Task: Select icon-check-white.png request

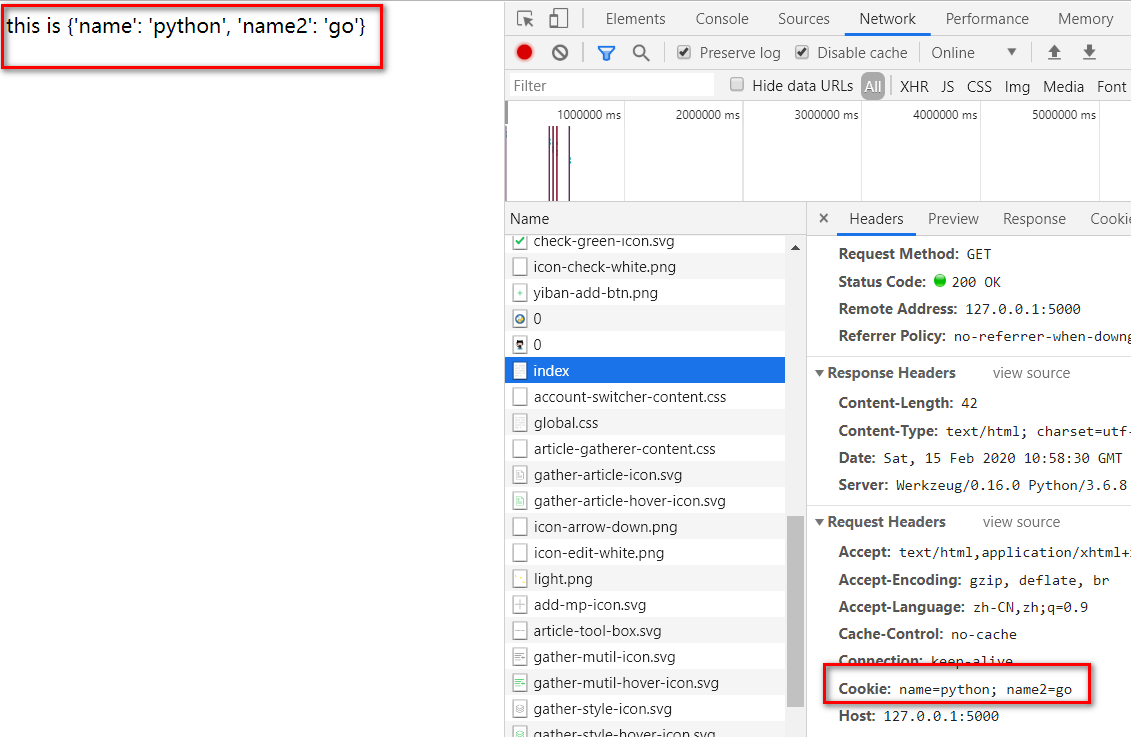Action: point(645,267)
